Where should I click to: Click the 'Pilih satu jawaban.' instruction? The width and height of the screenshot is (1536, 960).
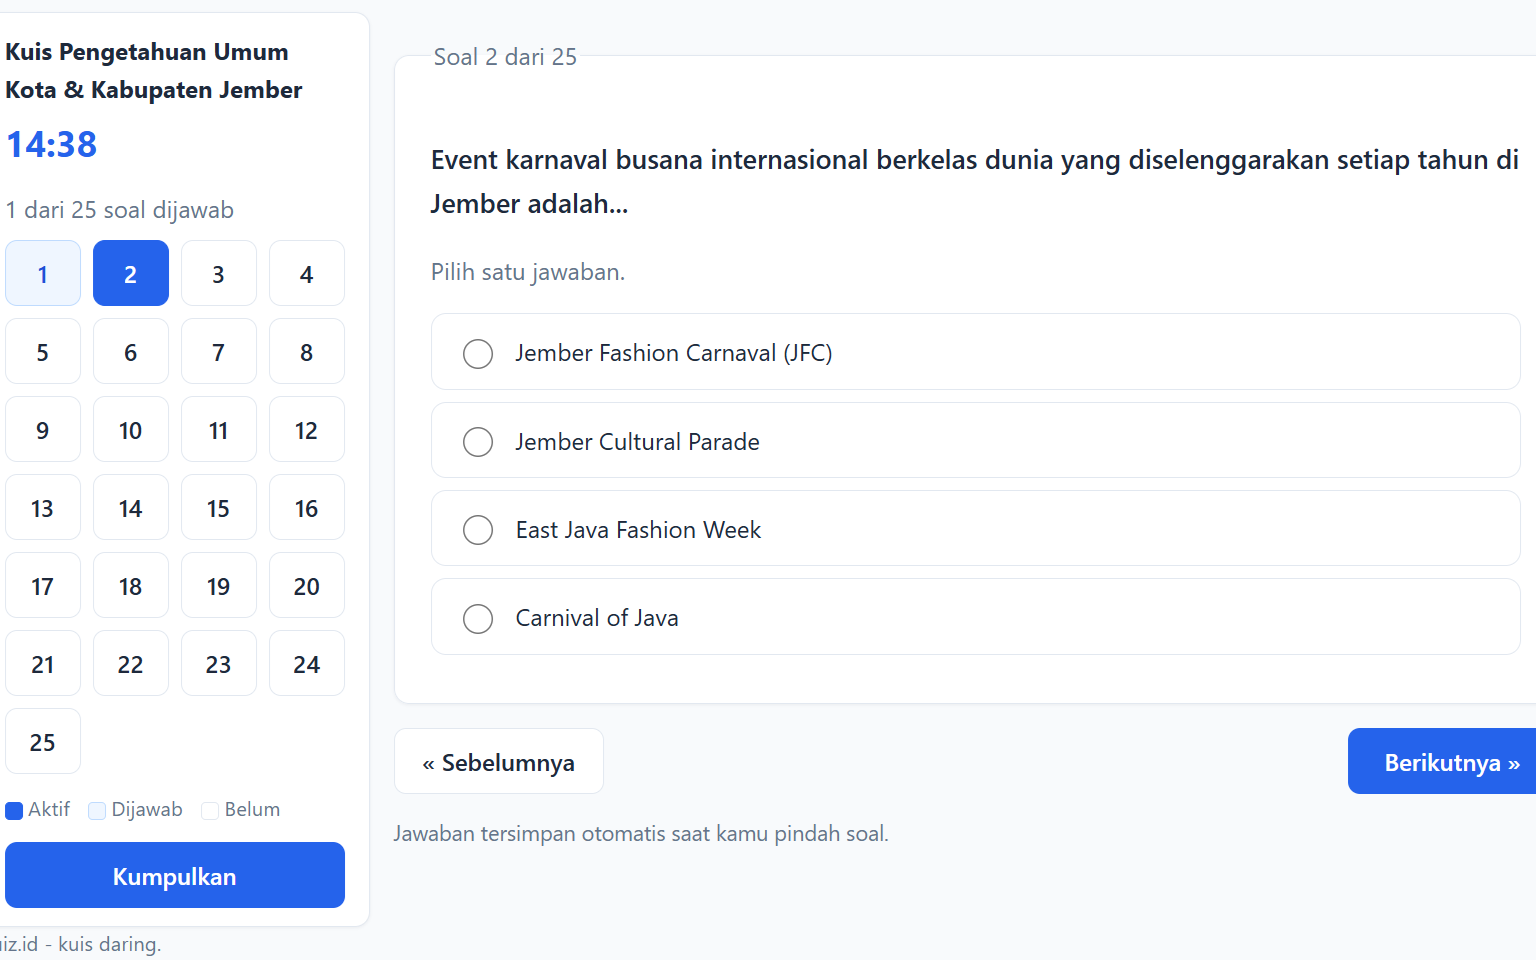click(x=528, y=272)
